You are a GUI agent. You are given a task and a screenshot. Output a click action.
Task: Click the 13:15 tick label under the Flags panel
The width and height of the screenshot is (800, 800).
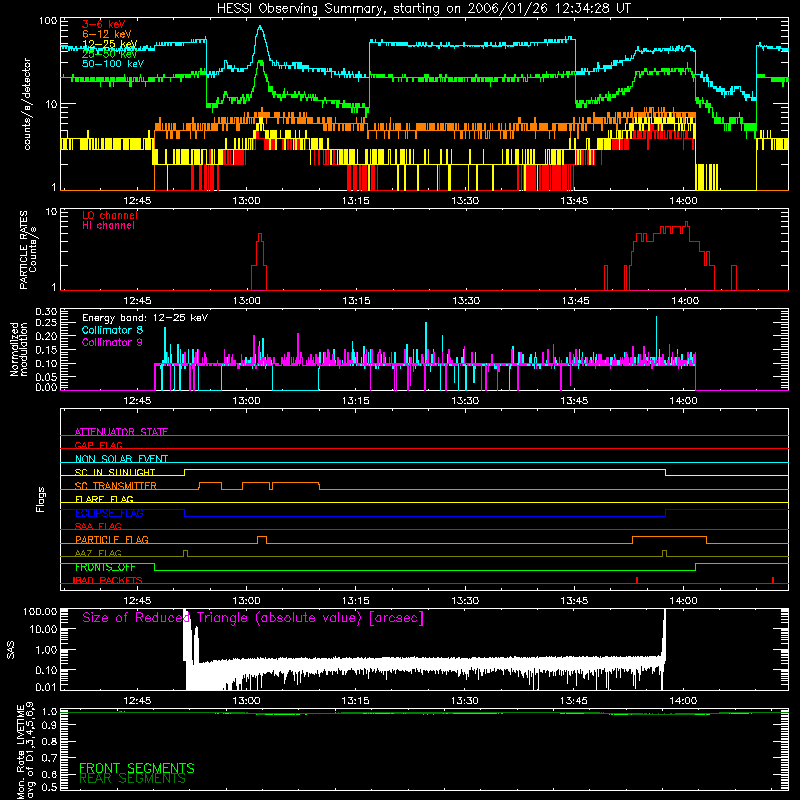click(x=356, y=601)
